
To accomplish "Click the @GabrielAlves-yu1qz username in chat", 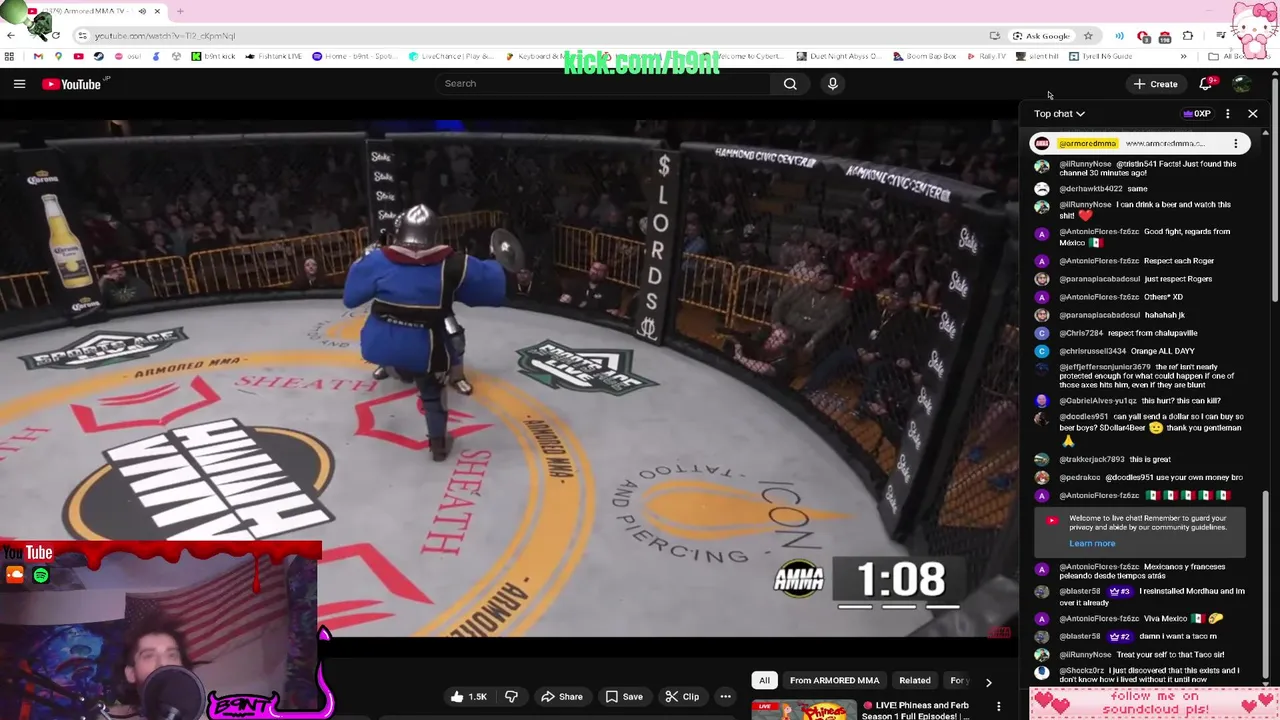I will [1097, 401].
